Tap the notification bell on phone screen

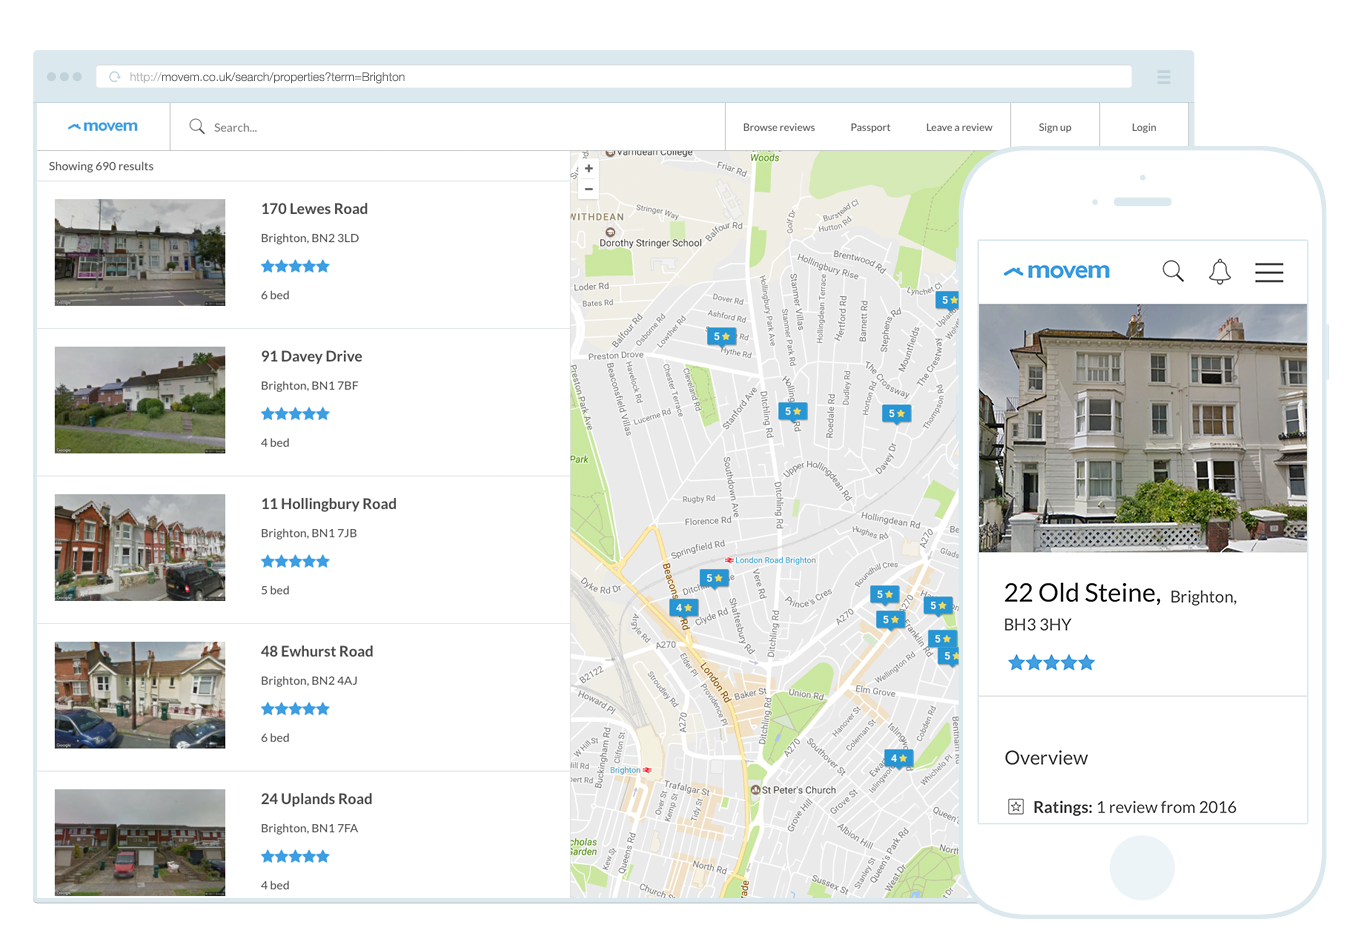1220,272
